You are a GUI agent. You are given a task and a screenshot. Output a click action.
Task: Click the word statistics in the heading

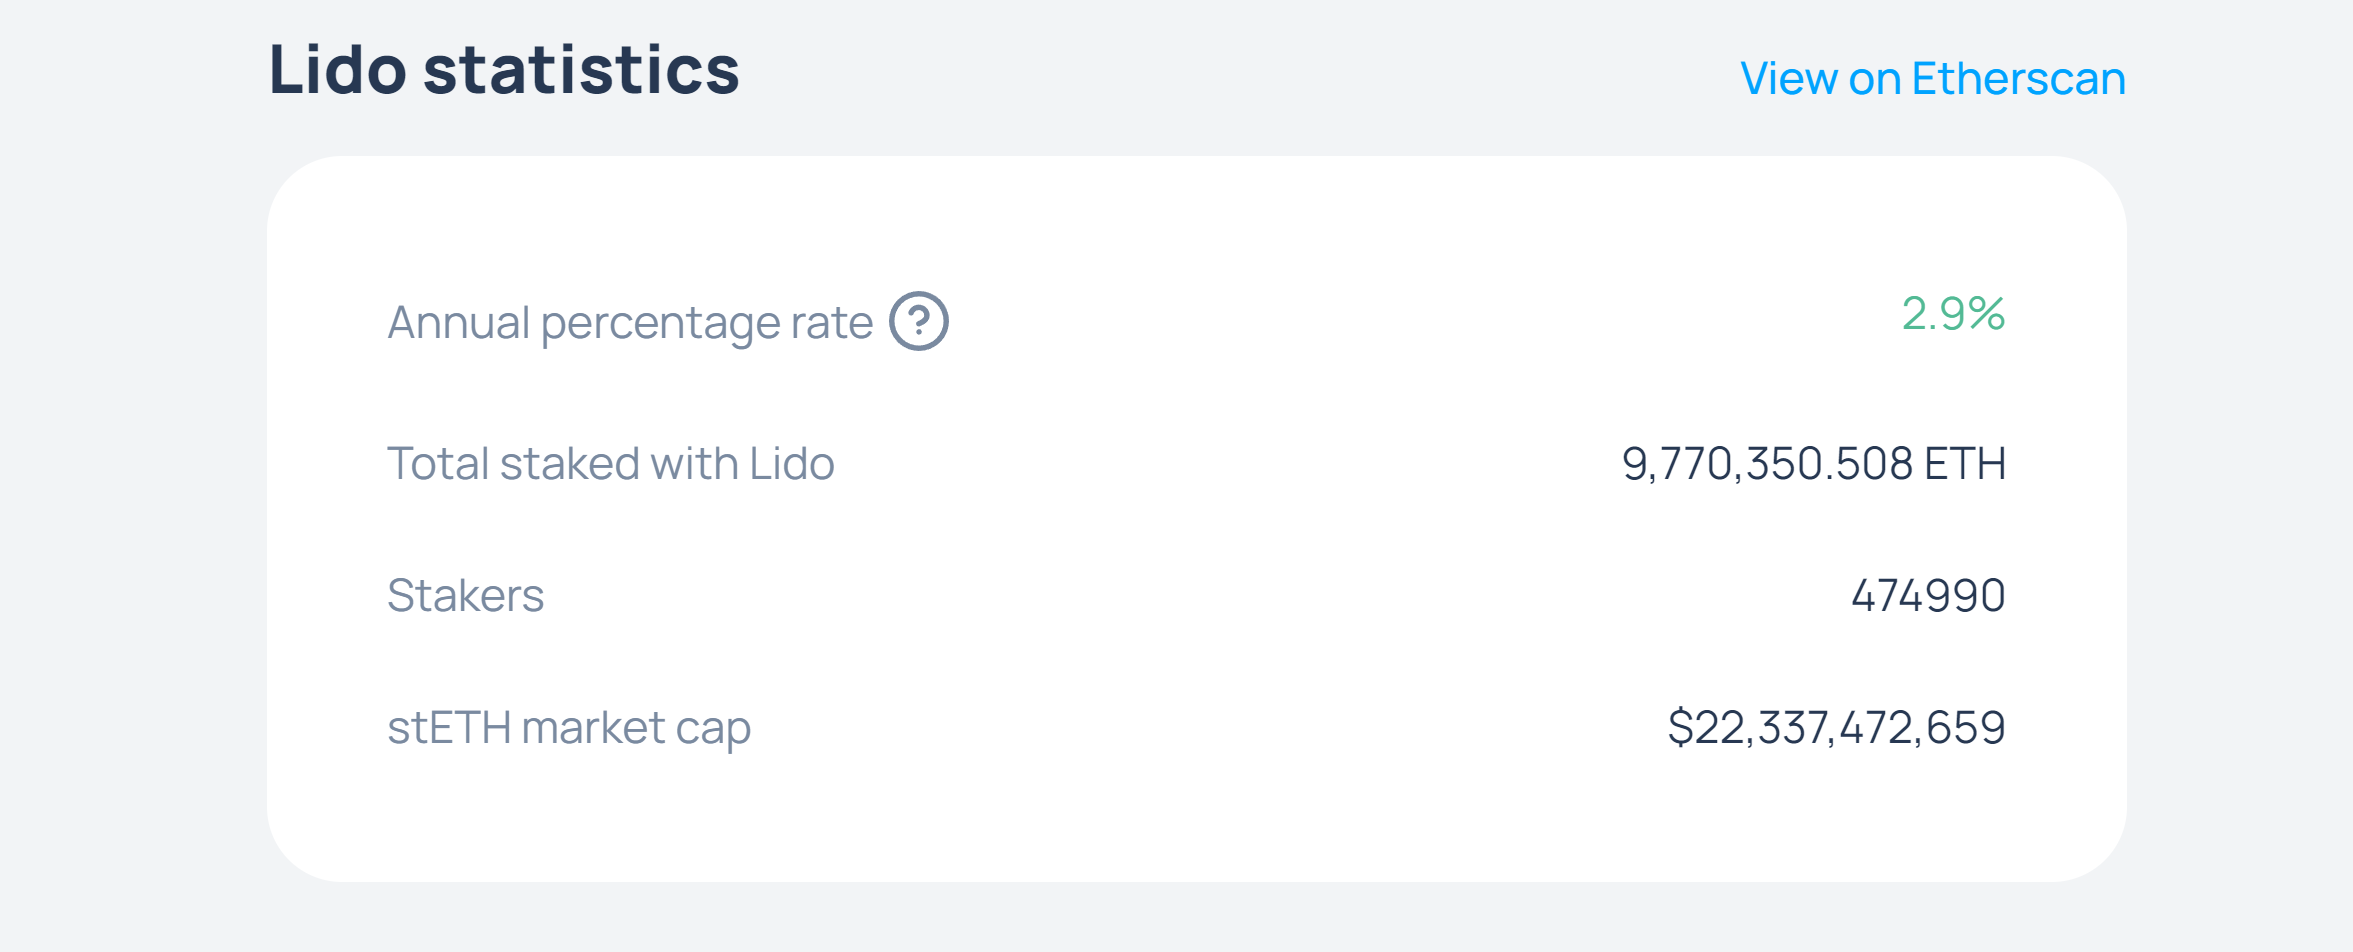click(581, 70)
